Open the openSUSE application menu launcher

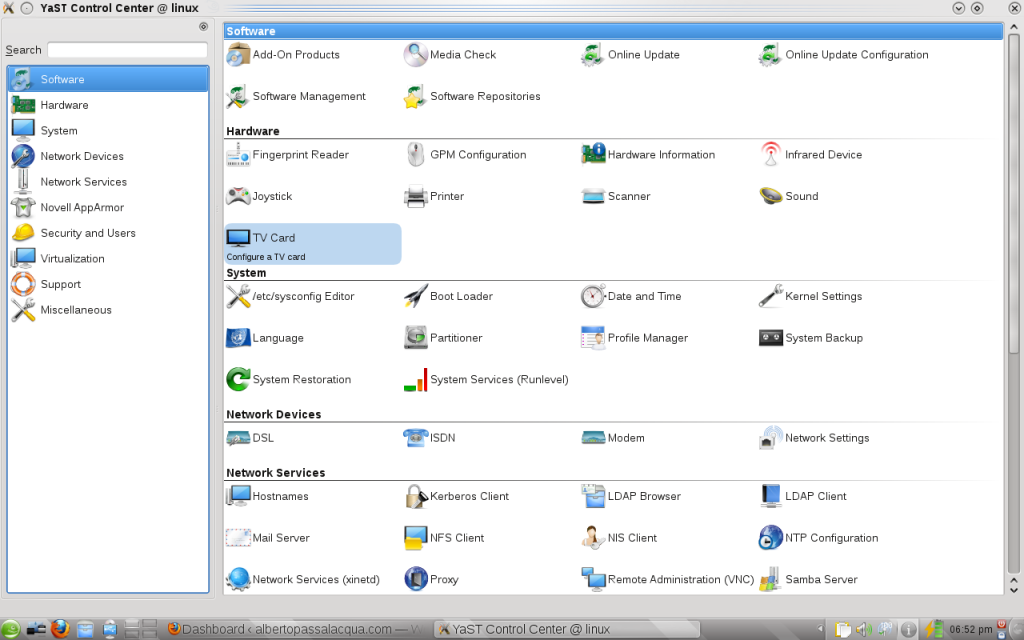point(10,630)
